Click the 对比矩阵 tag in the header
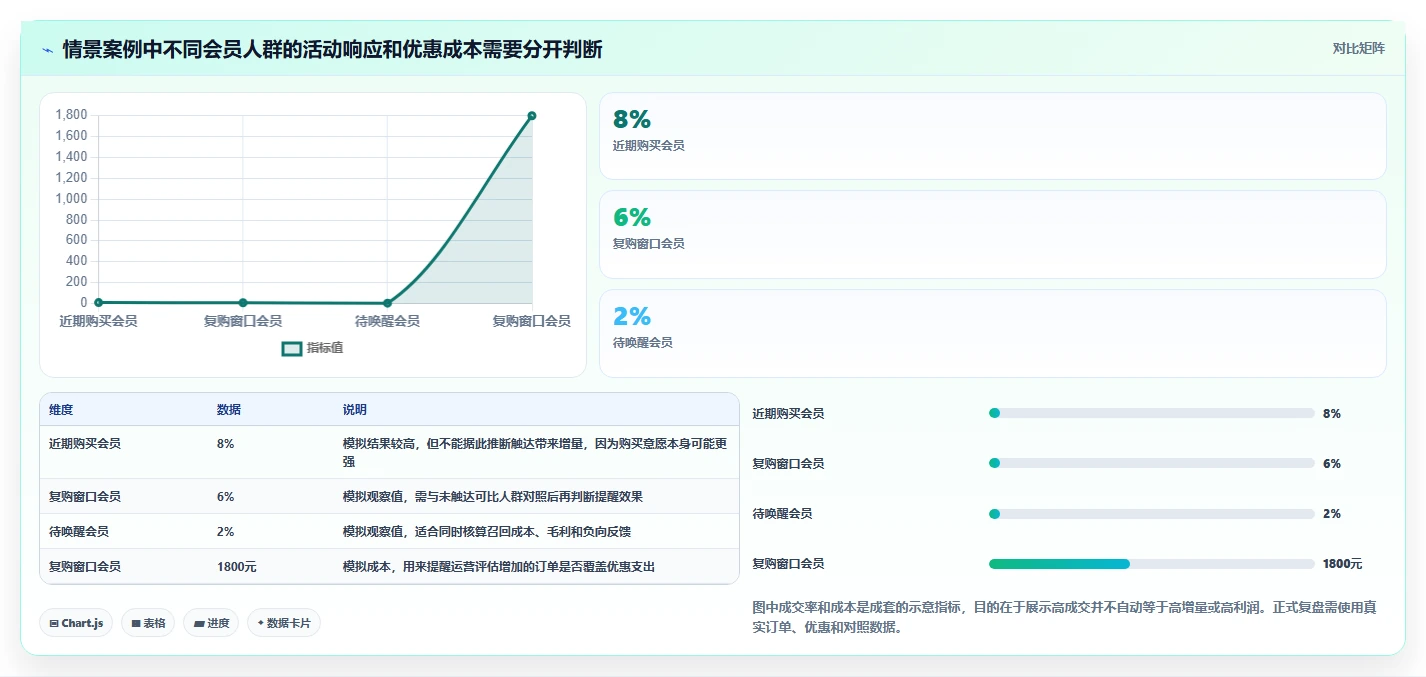This screenshot has width=1426, height=677. coord(1358,48)
